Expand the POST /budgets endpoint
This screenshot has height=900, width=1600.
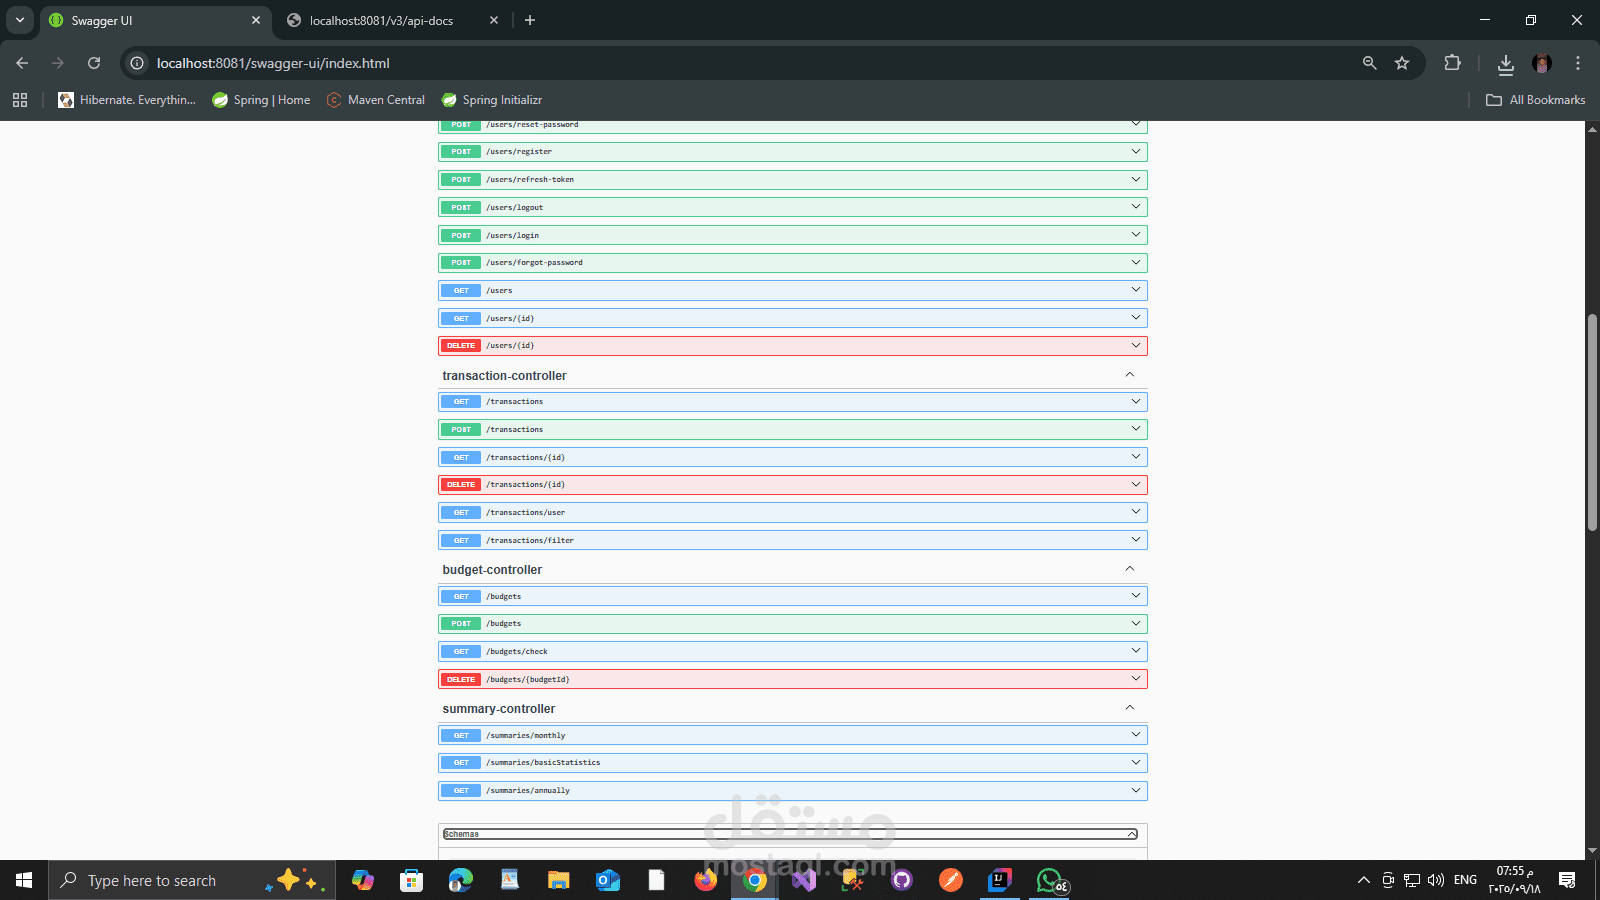tap(793, 624)
